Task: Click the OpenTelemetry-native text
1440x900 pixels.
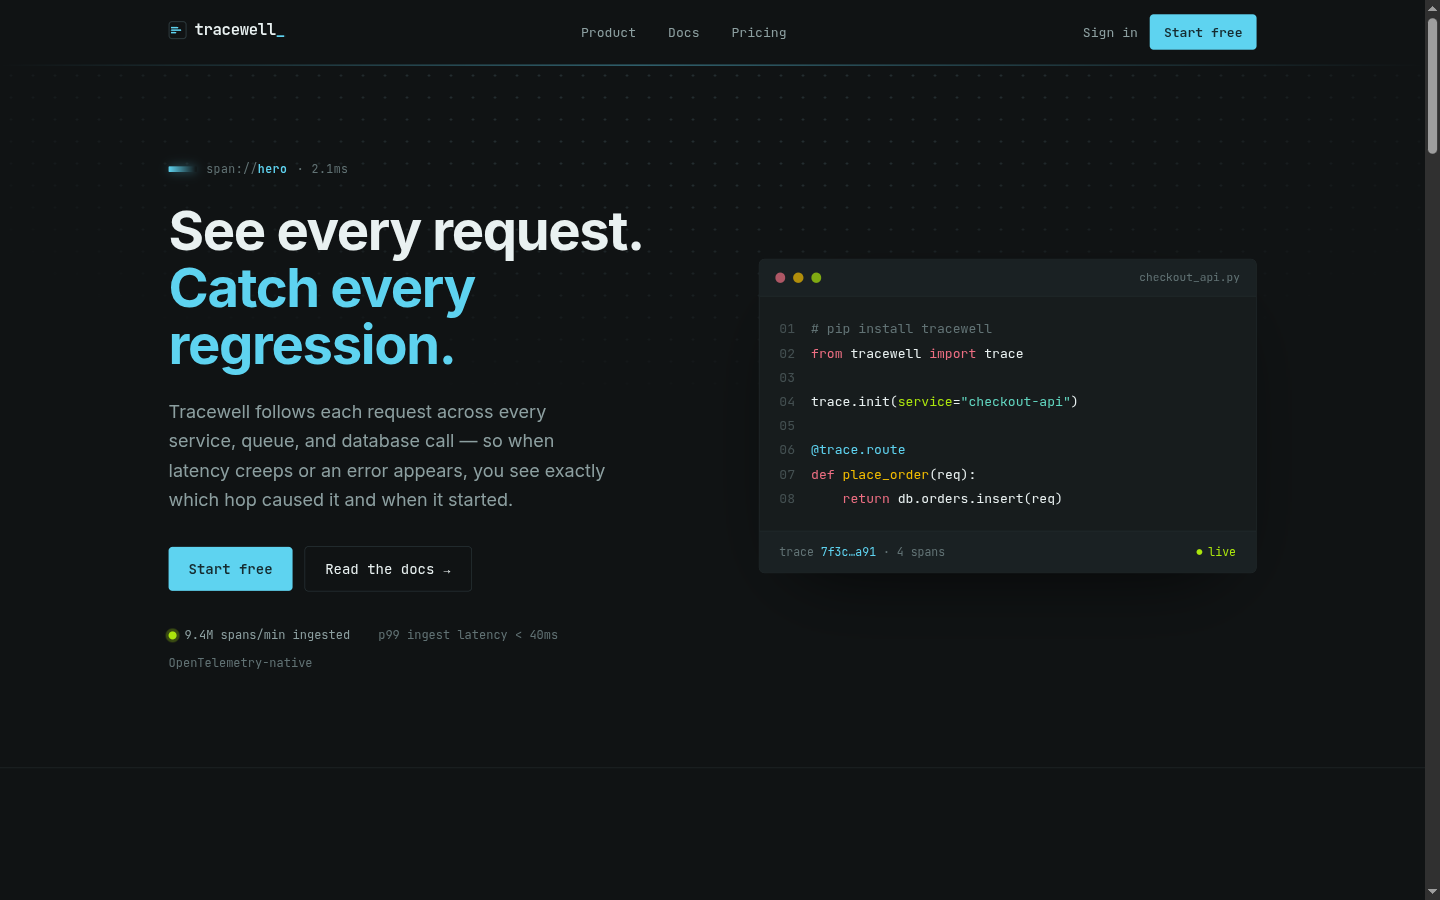Action: tap(240, 663)
